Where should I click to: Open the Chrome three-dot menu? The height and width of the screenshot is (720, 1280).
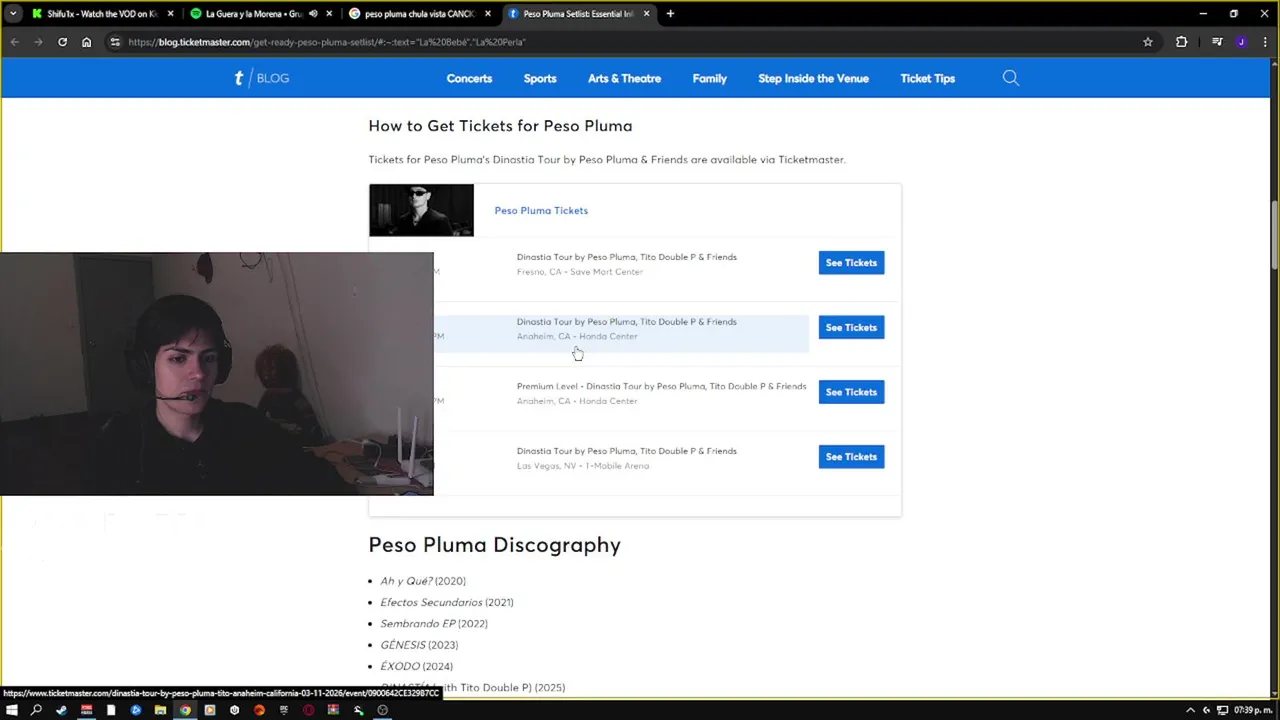click(x=1264, y=42)
